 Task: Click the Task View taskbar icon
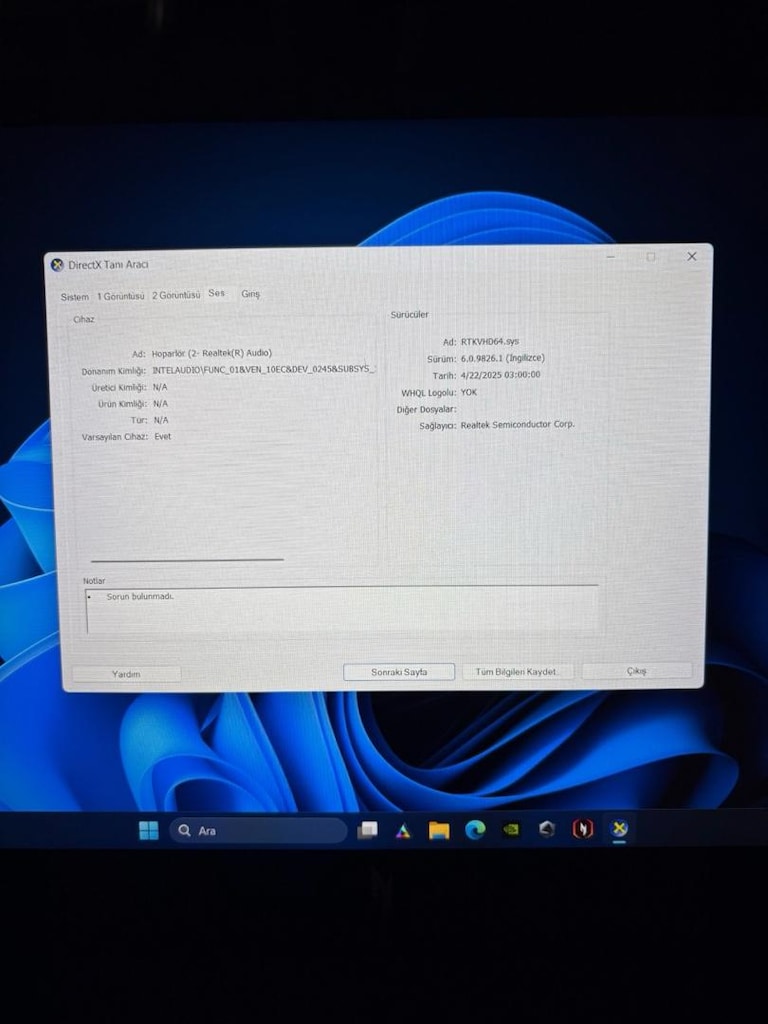(367, 829)
